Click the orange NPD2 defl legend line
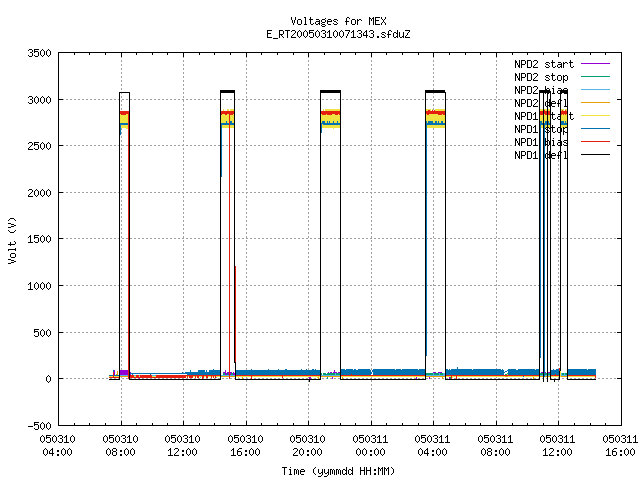Screen dimensions: 640x480 (595, 103)
